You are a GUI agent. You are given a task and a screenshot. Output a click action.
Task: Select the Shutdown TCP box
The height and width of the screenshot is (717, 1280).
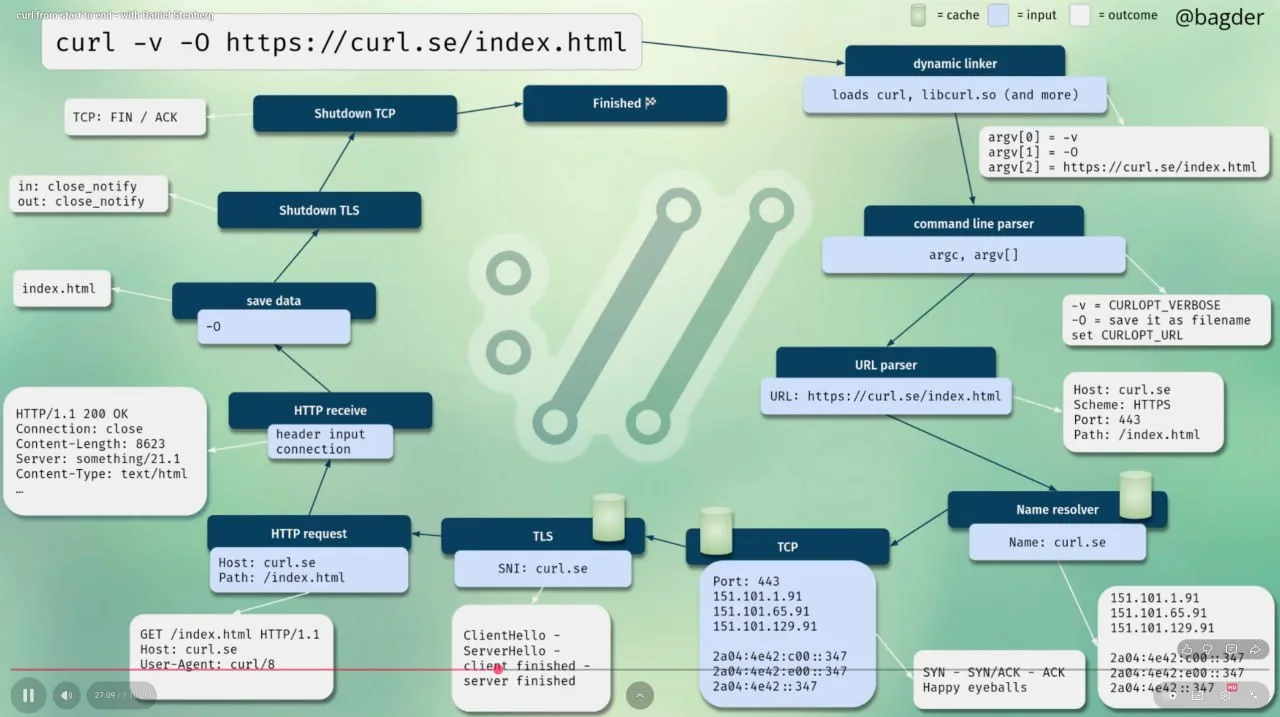pyautogui.click(x=355, y=113)
